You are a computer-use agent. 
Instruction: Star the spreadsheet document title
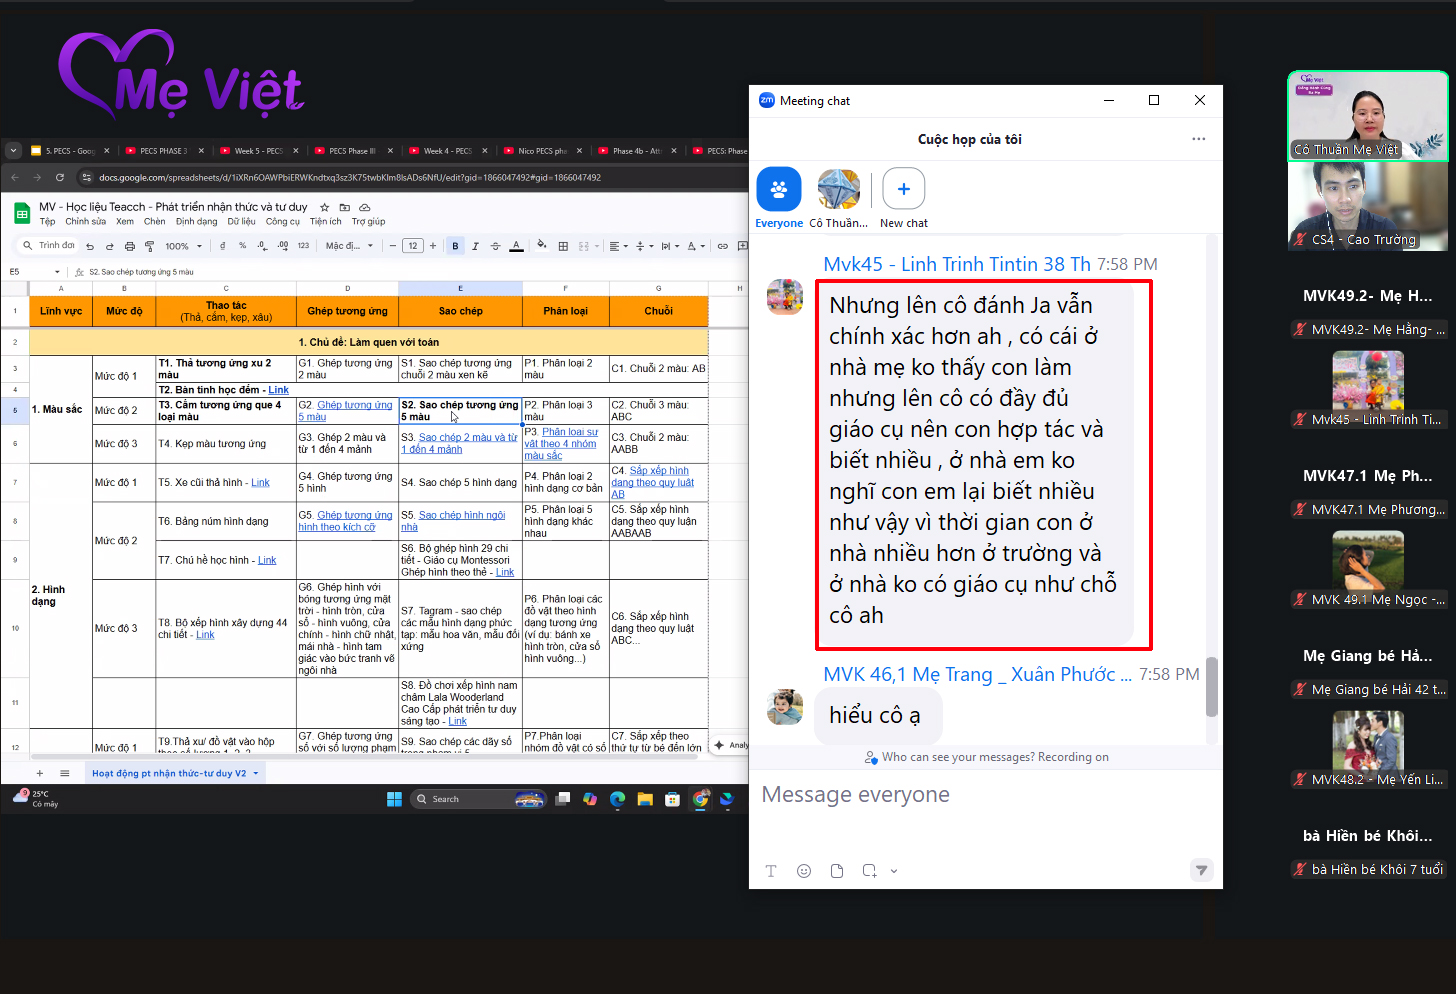[324, 207]
